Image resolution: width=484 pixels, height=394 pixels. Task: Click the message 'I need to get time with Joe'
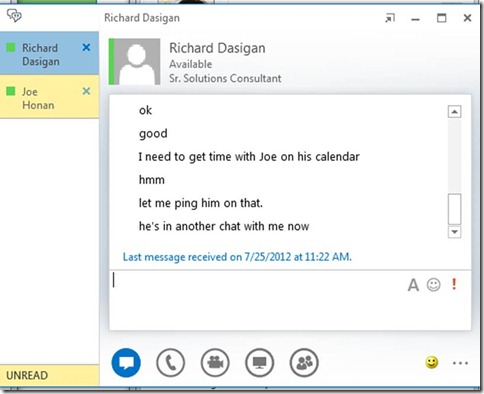tap(249, 157)
